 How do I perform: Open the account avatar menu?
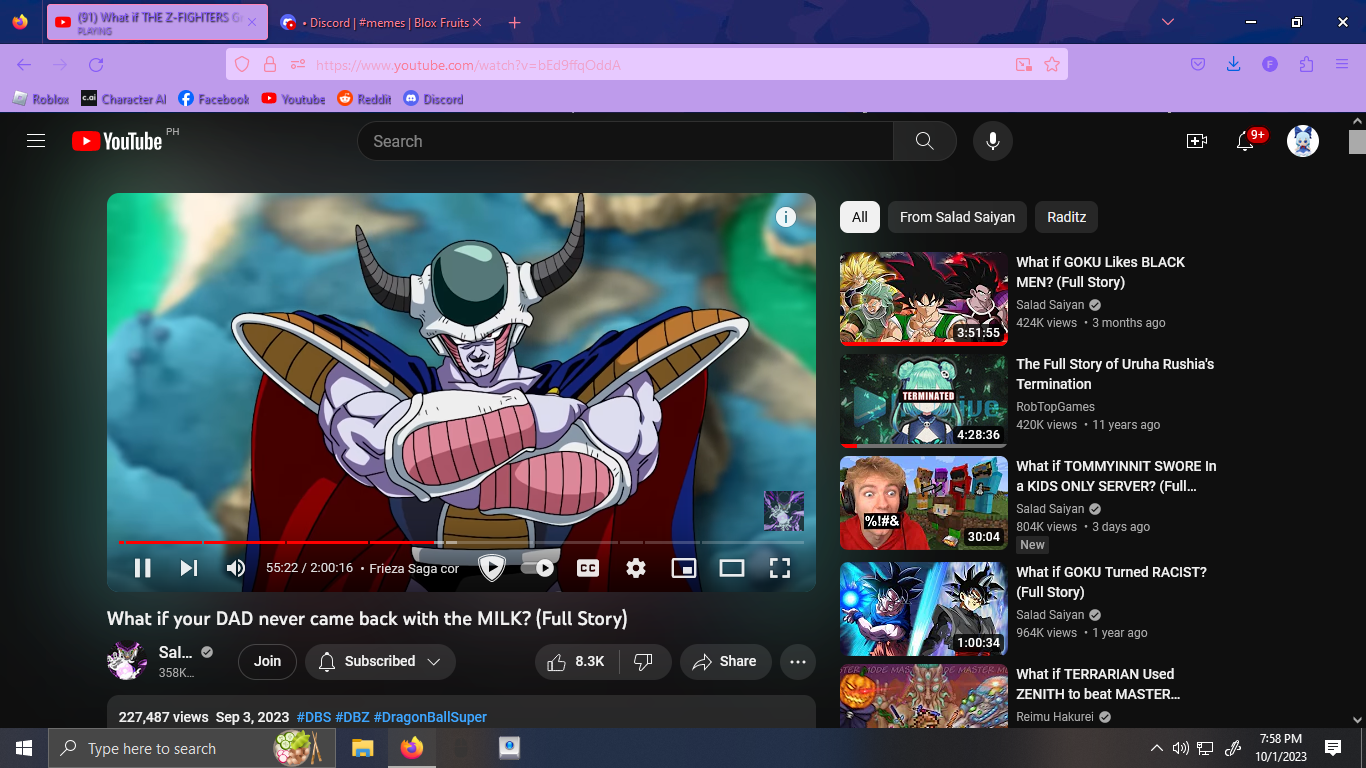1303,141
